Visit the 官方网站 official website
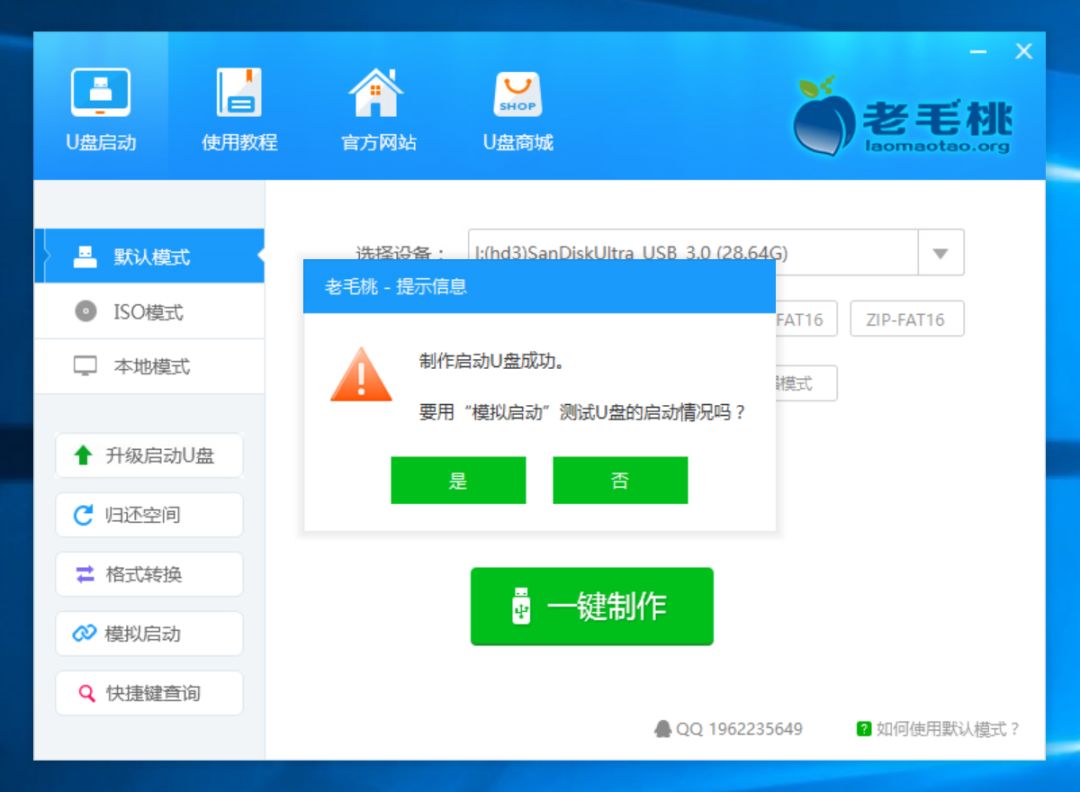This screenshot has height=792, width=1080. 376,103
